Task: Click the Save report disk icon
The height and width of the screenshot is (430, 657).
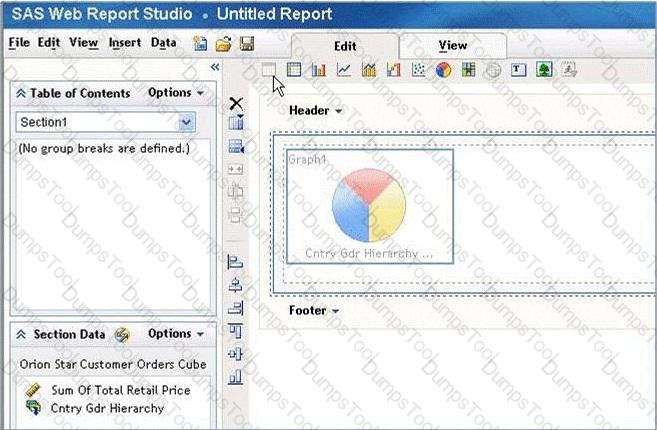Action: point(247,43)
